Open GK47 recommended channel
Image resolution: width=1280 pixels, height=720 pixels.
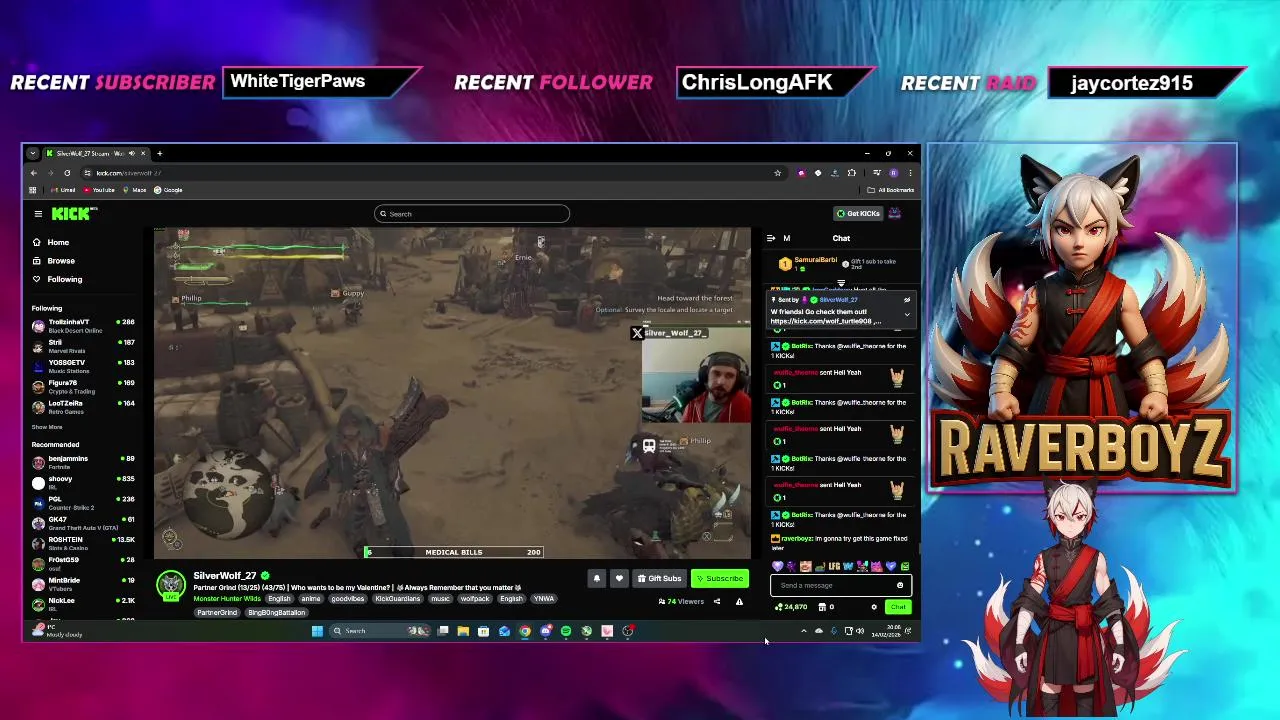point(84,523)
